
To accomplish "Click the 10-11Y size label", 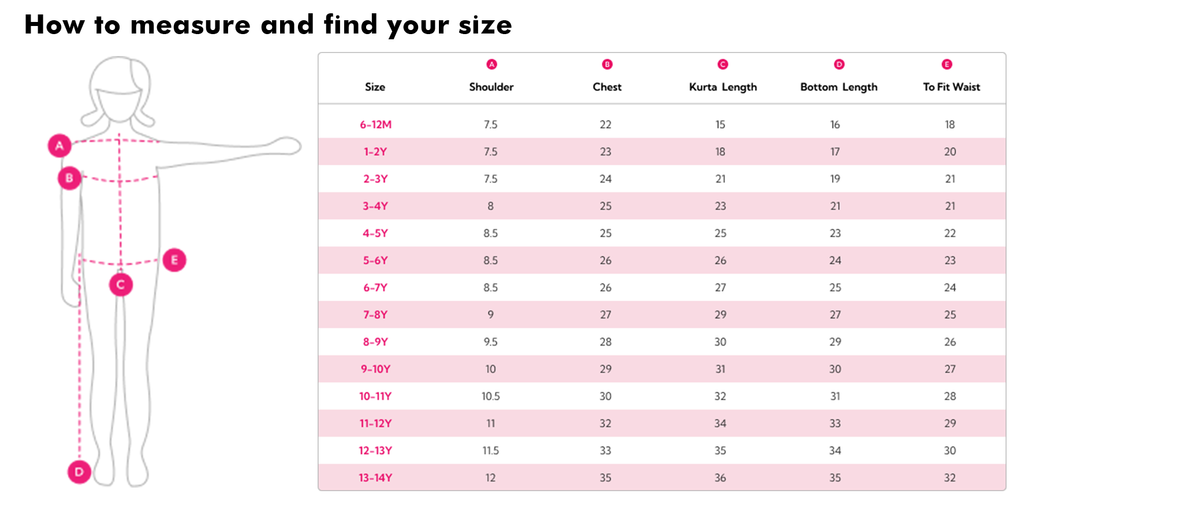I will 375,396.
